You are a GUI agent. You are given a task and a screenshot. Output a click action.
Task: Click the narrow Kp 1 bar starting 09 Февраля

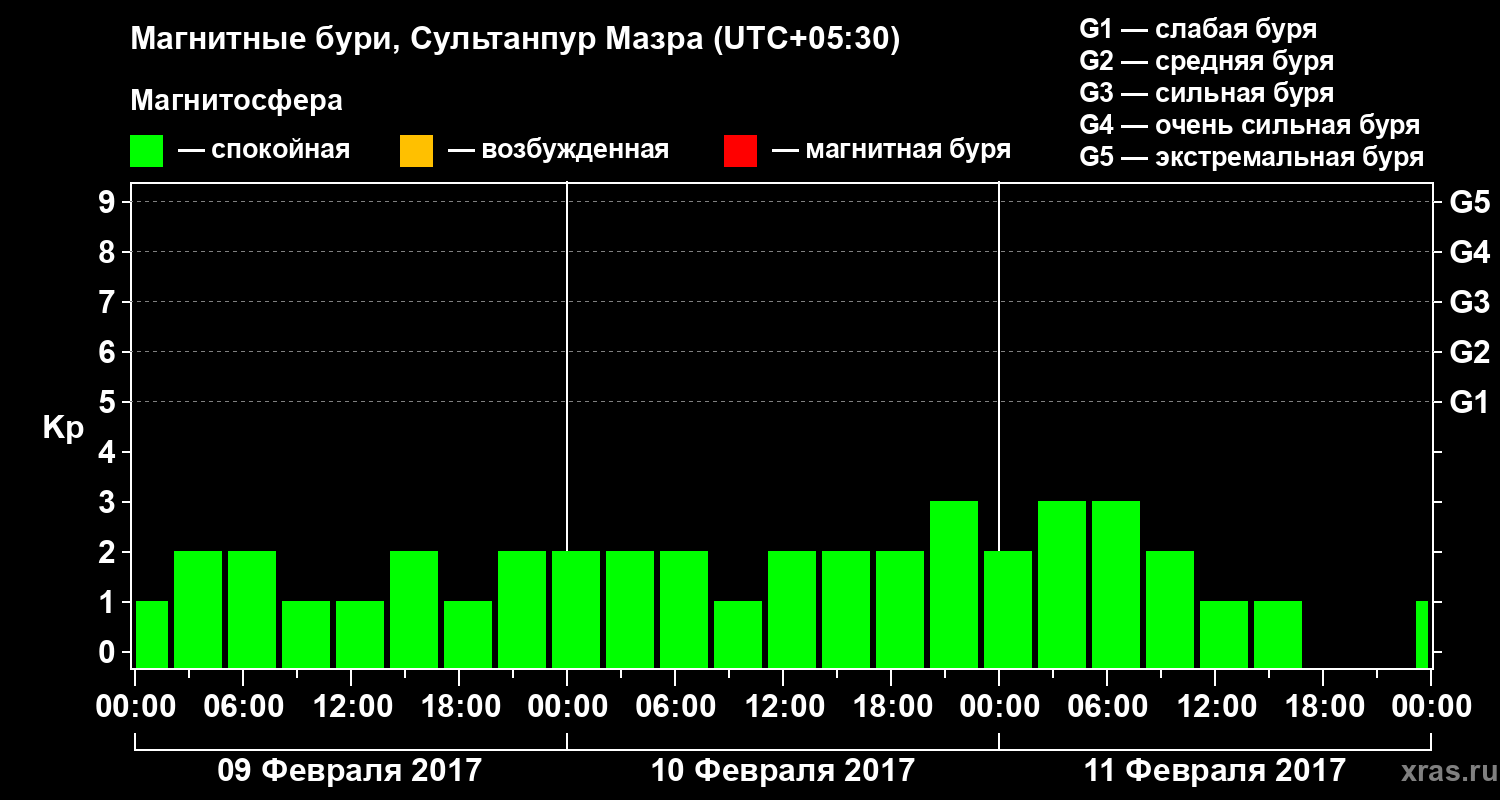click(x=152, y=634)
